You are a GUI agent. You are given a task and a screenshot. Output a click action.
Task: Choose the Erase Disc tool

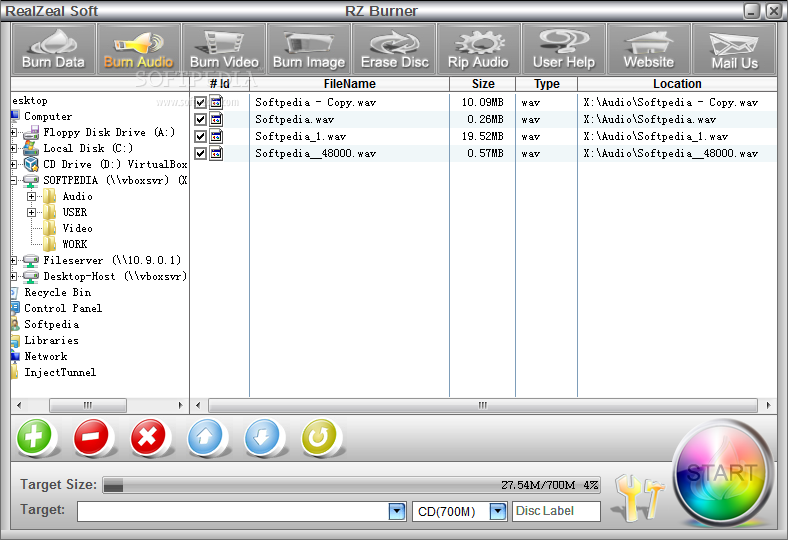(394, 49)
